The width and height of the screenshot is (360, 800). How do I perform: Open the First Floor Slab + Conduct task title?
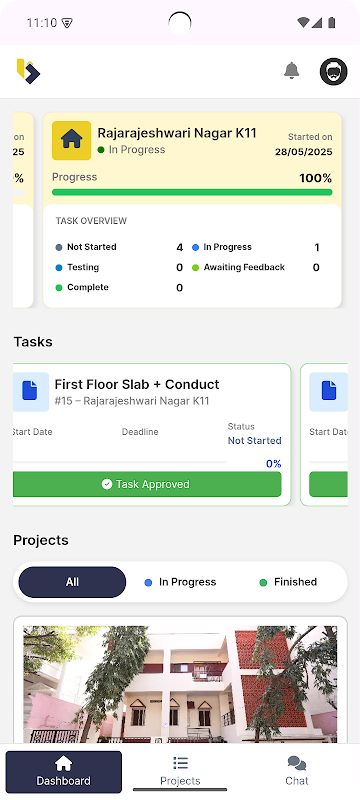coord(137,384)
